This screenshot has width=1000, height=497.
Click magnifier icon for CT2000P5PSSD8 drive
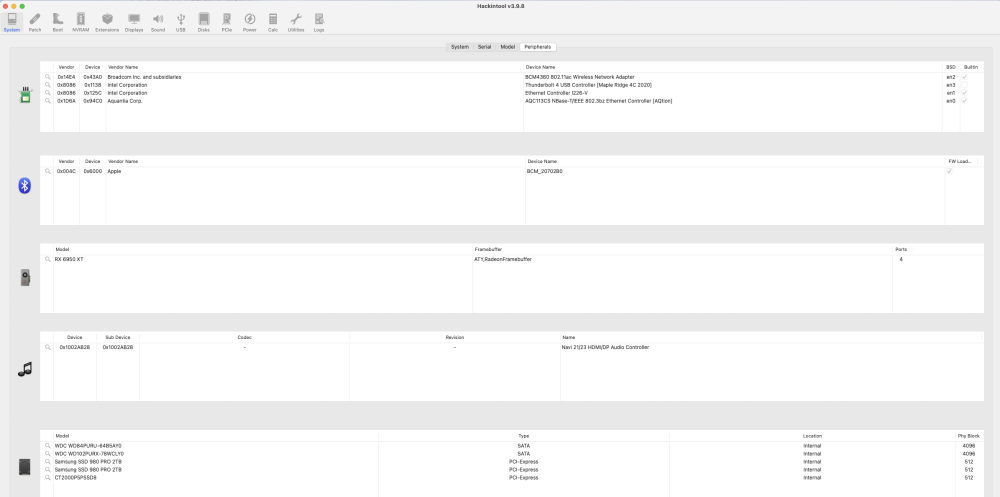(x=47, y=477)
